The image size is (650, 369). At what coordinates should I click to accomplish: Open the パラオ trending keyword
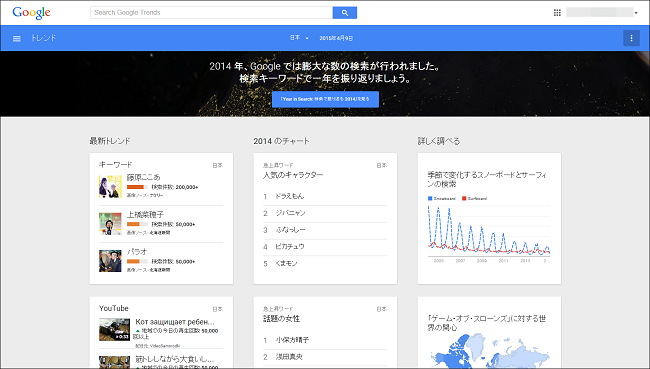pos(137,251)
